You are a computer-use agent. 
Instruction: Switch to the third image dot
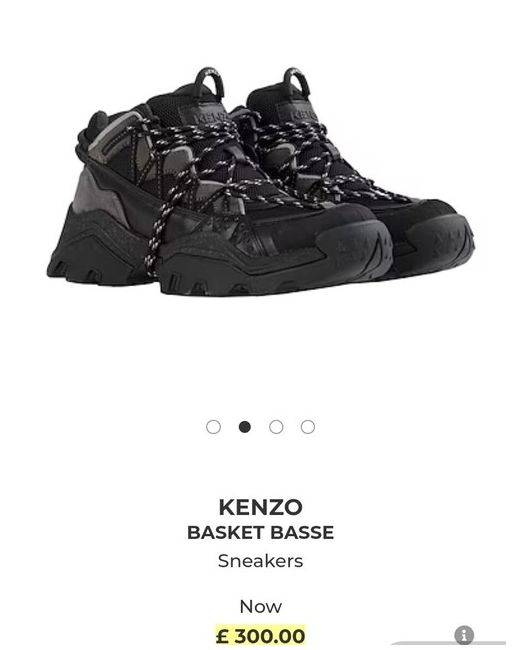click(x=276, y=427)
